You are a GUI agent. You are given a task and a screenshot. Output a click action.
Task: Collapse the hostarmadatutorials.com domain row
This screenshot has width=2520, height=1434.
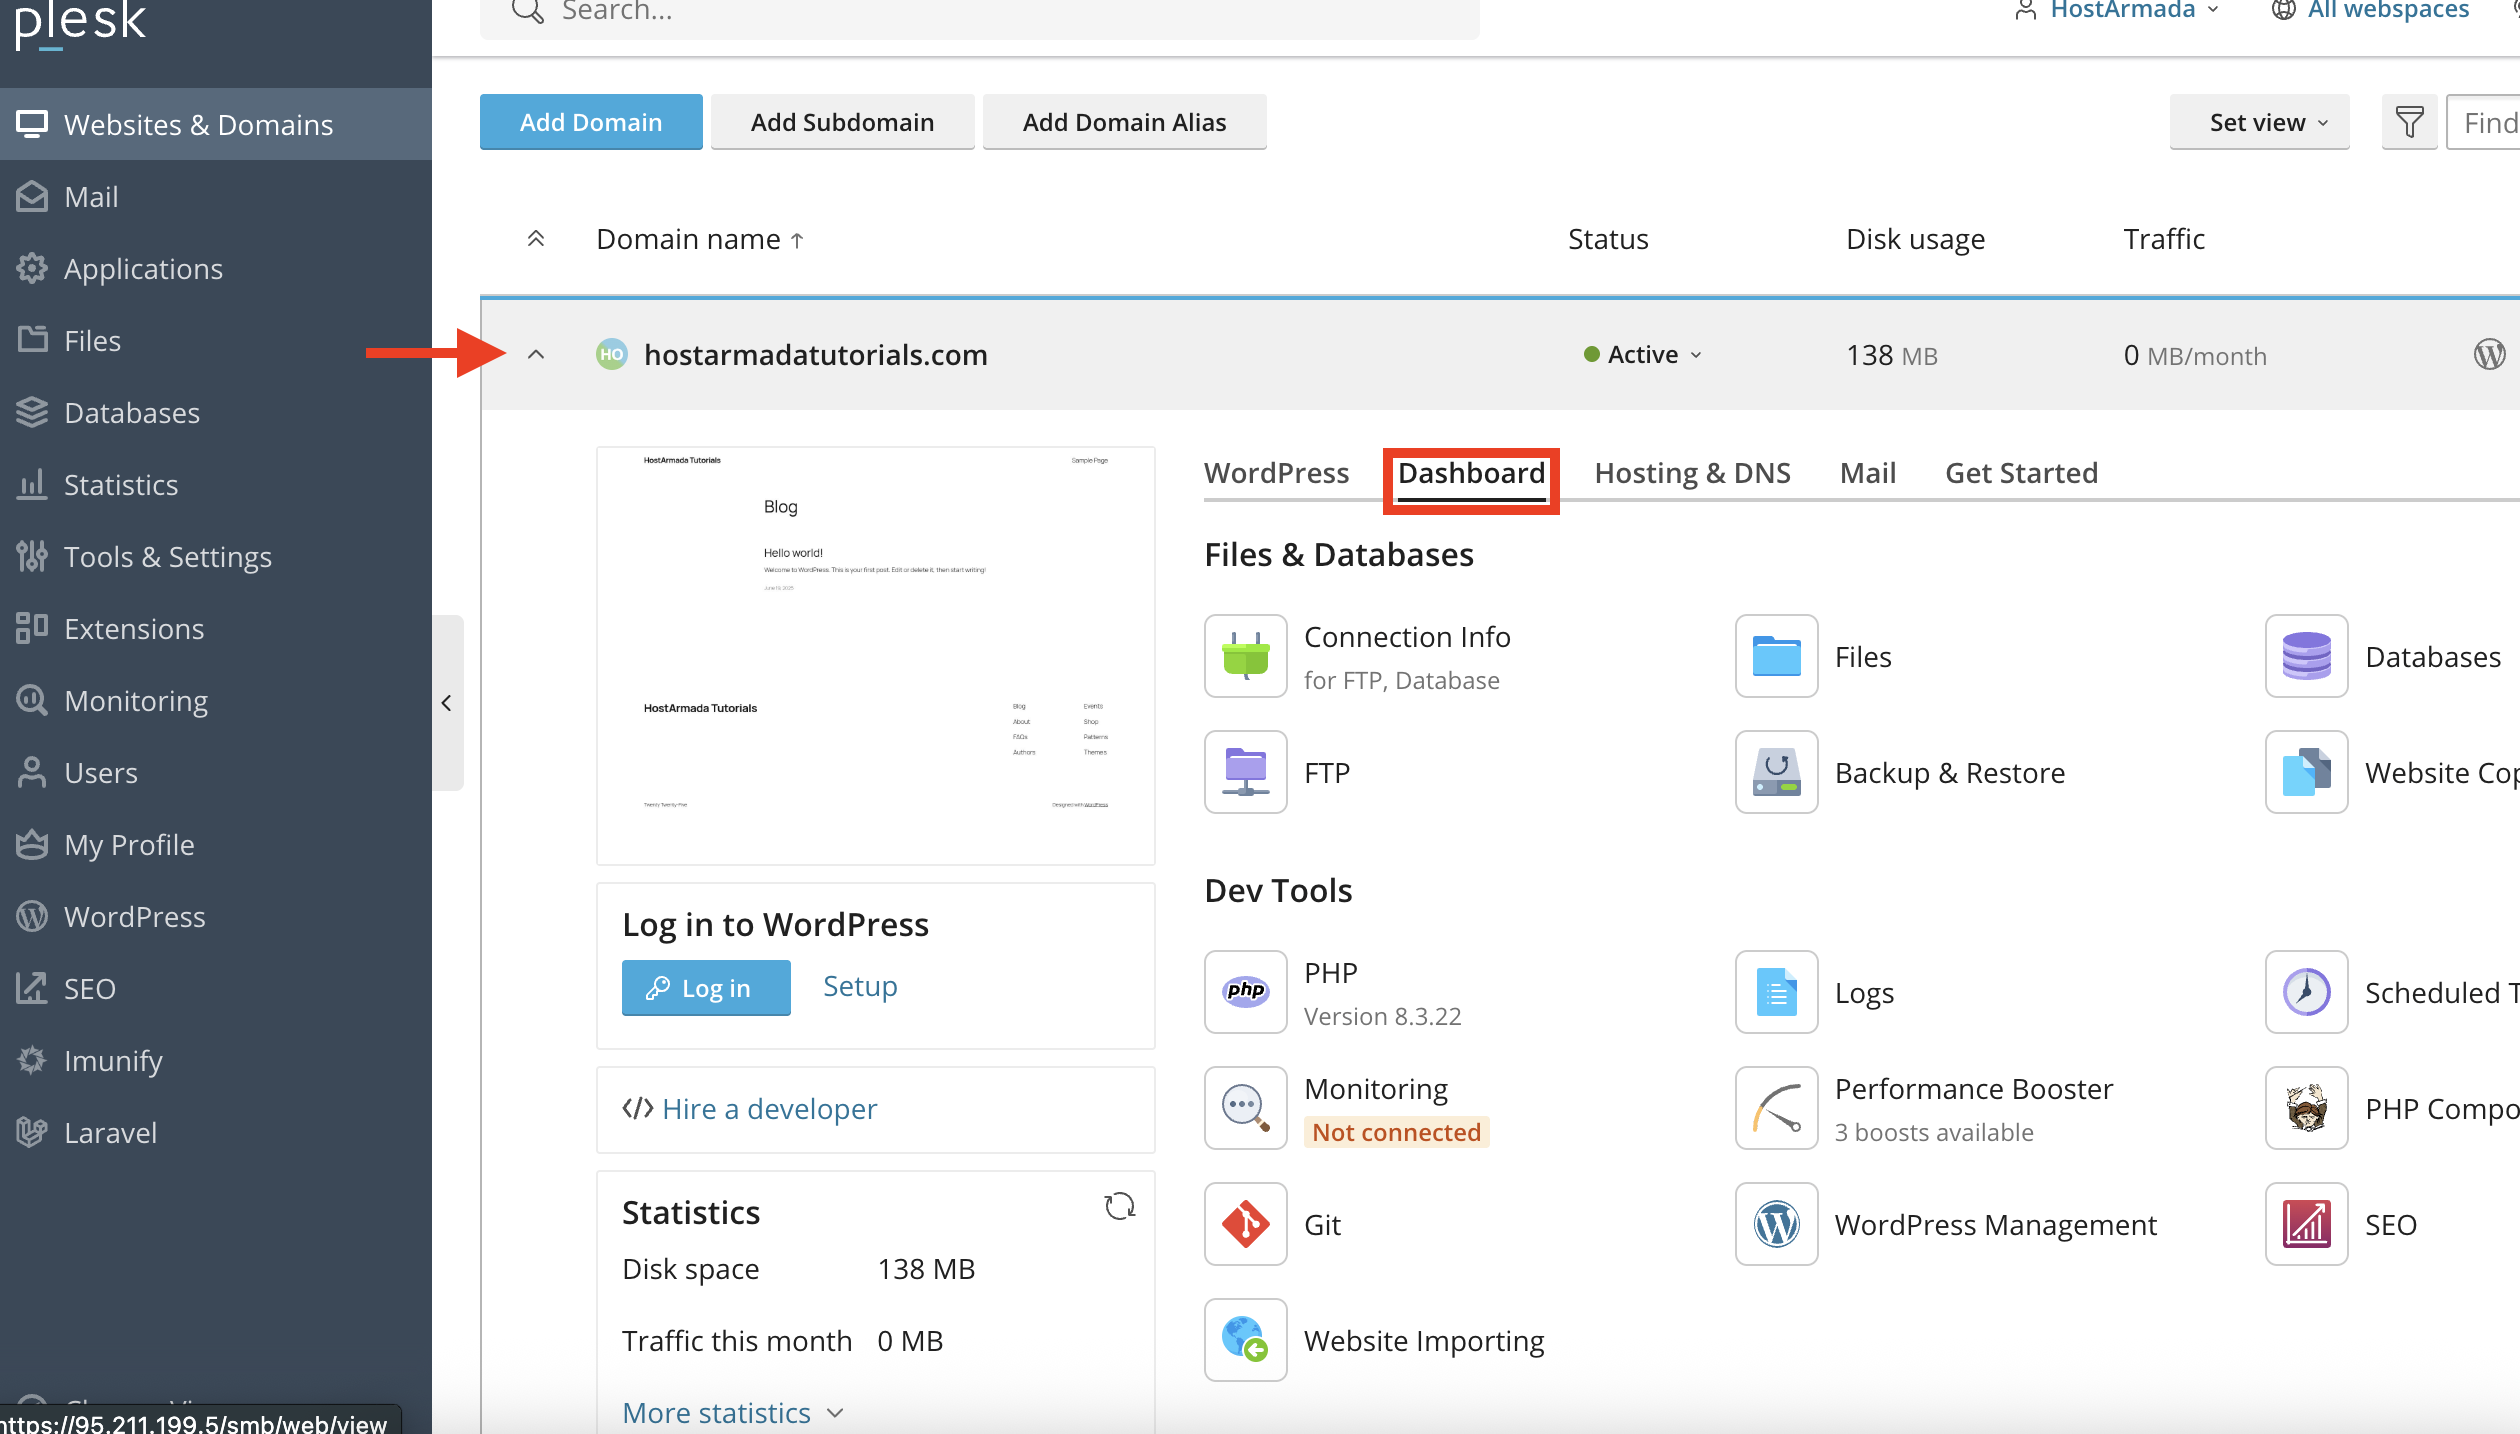(536, 355)
